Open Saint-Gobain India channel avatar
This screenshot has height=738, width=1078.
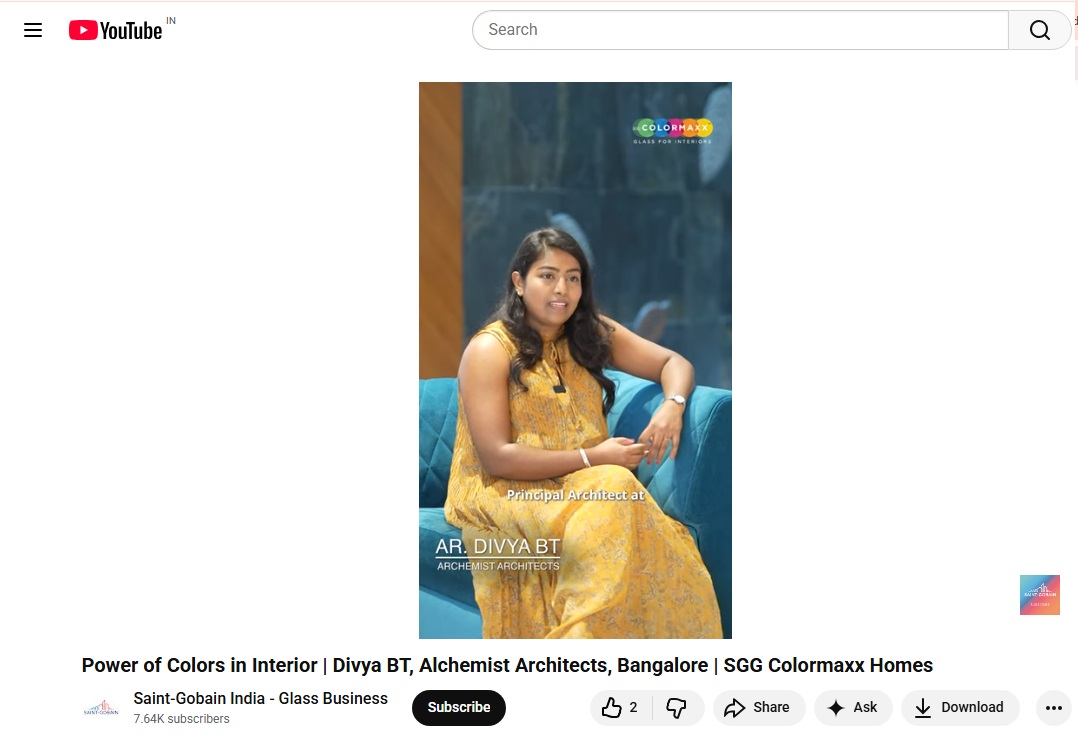(x=101, y=707)
